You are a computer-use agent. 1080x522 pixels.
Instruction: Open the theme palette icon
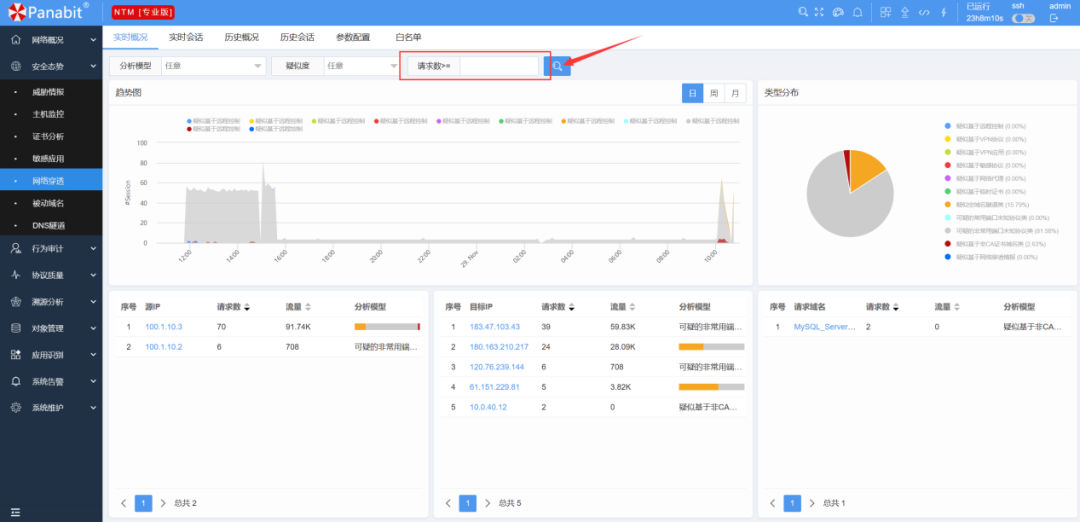(x=838, y=12)
